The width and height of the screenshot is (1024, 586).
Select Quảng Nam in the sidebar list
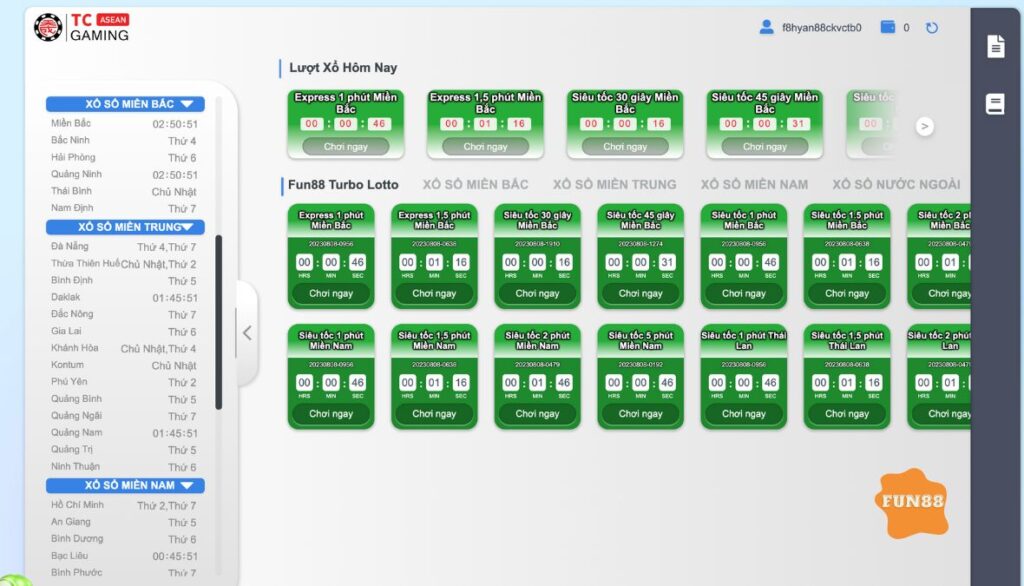pyautogui.click(x=123, y=433)
